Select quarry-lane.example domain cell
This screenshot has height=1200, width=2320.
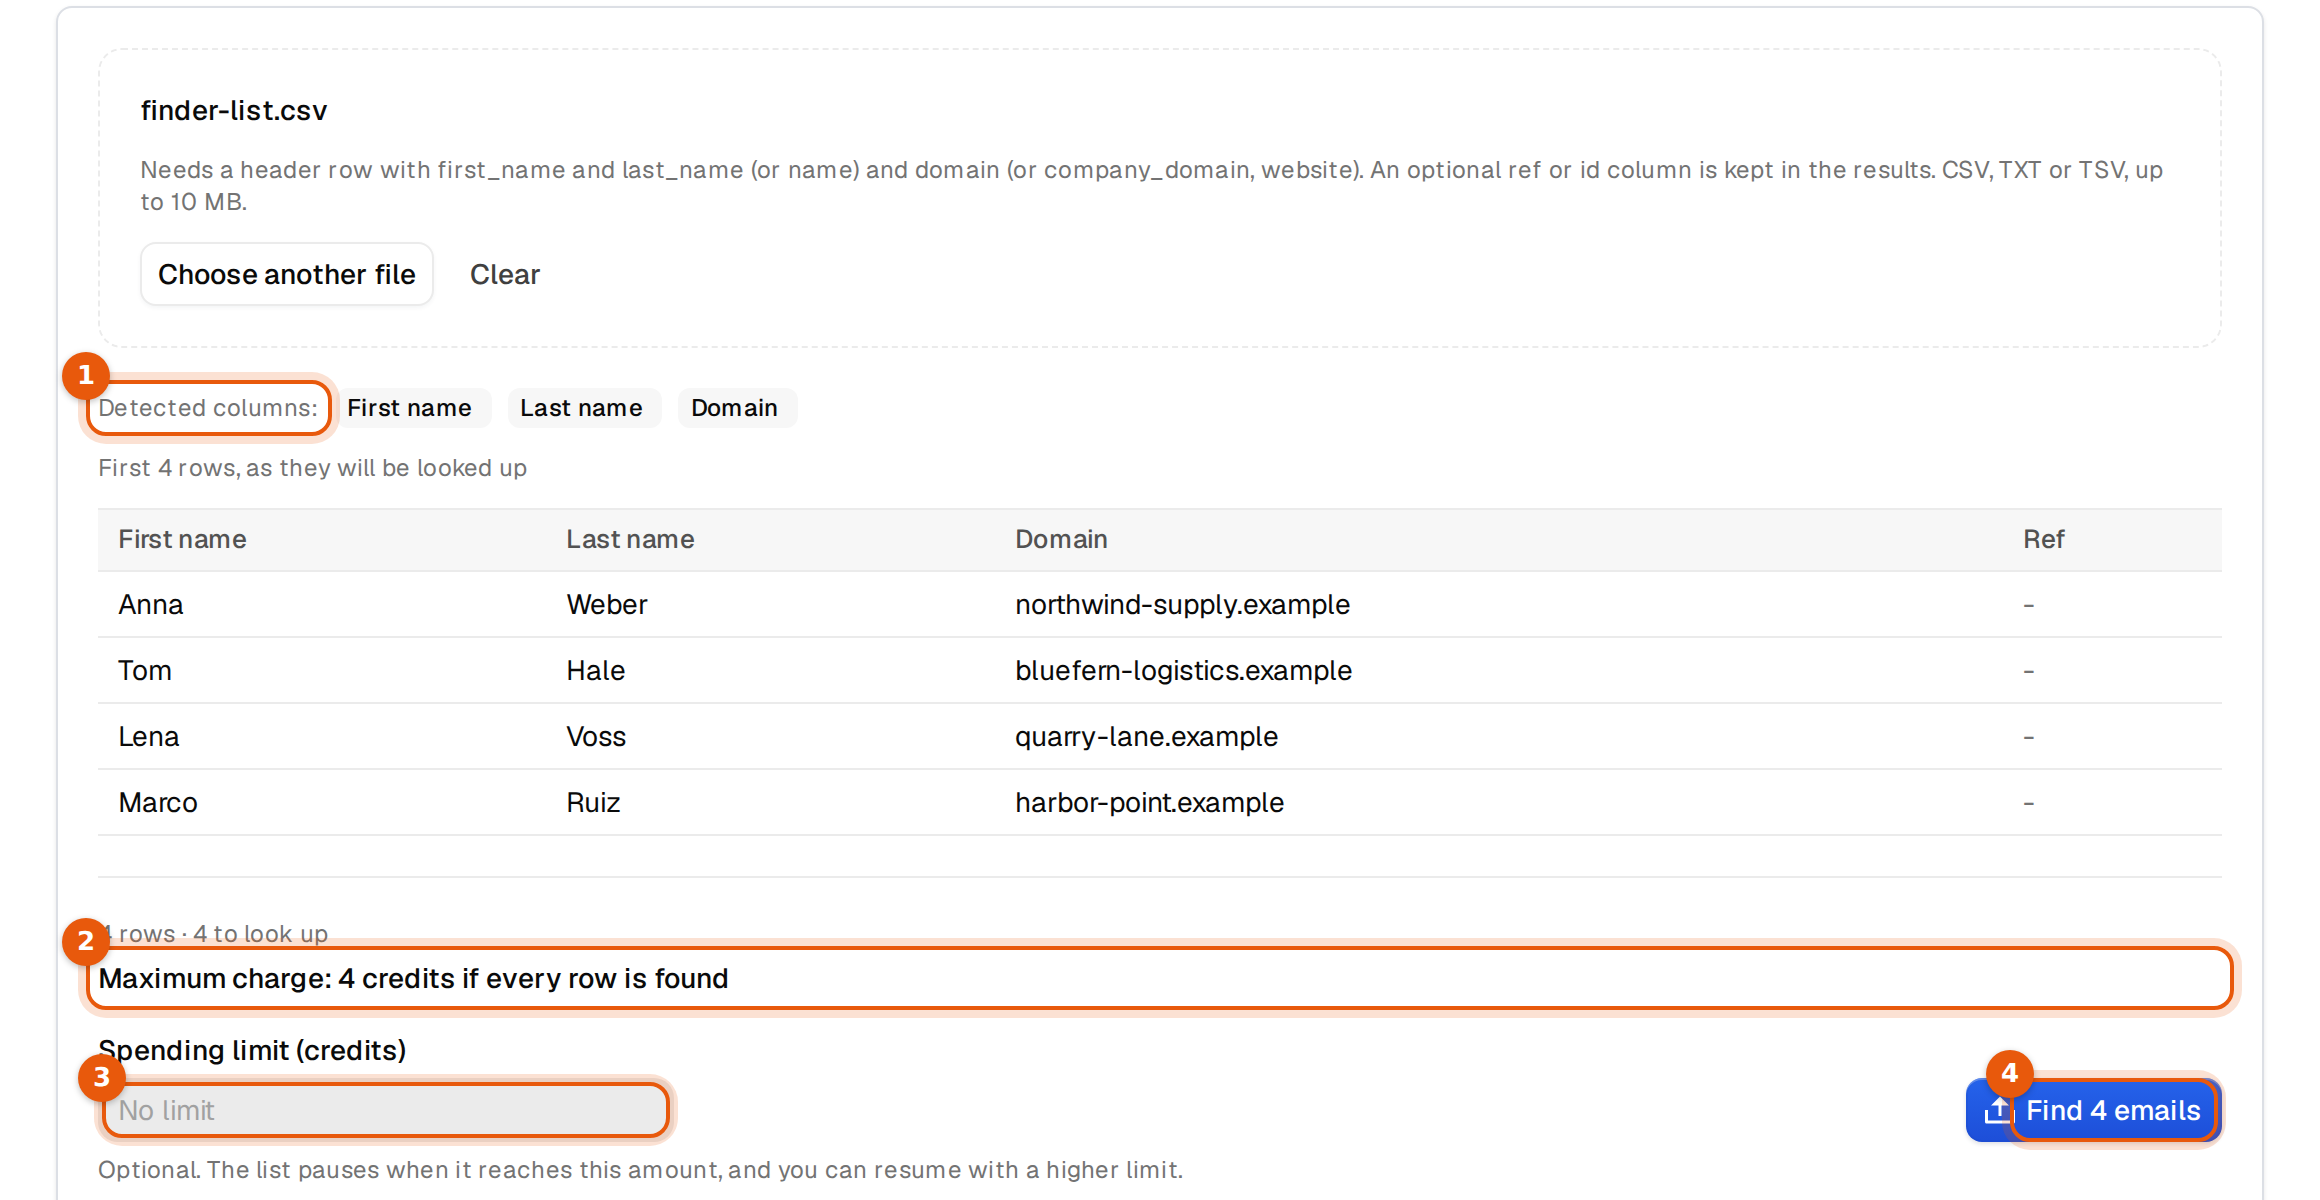pos(1146,737)
